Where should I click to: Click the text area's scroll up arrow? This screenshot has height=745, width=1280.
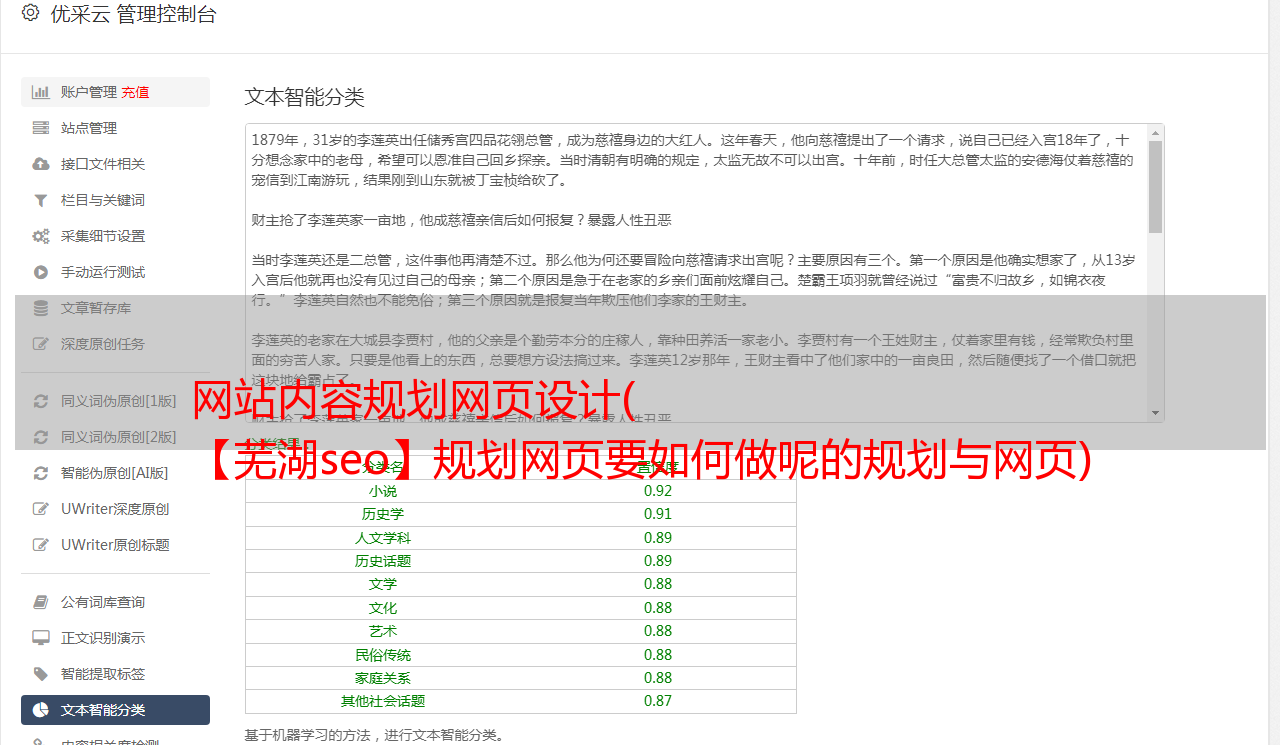coord(1155,133)
